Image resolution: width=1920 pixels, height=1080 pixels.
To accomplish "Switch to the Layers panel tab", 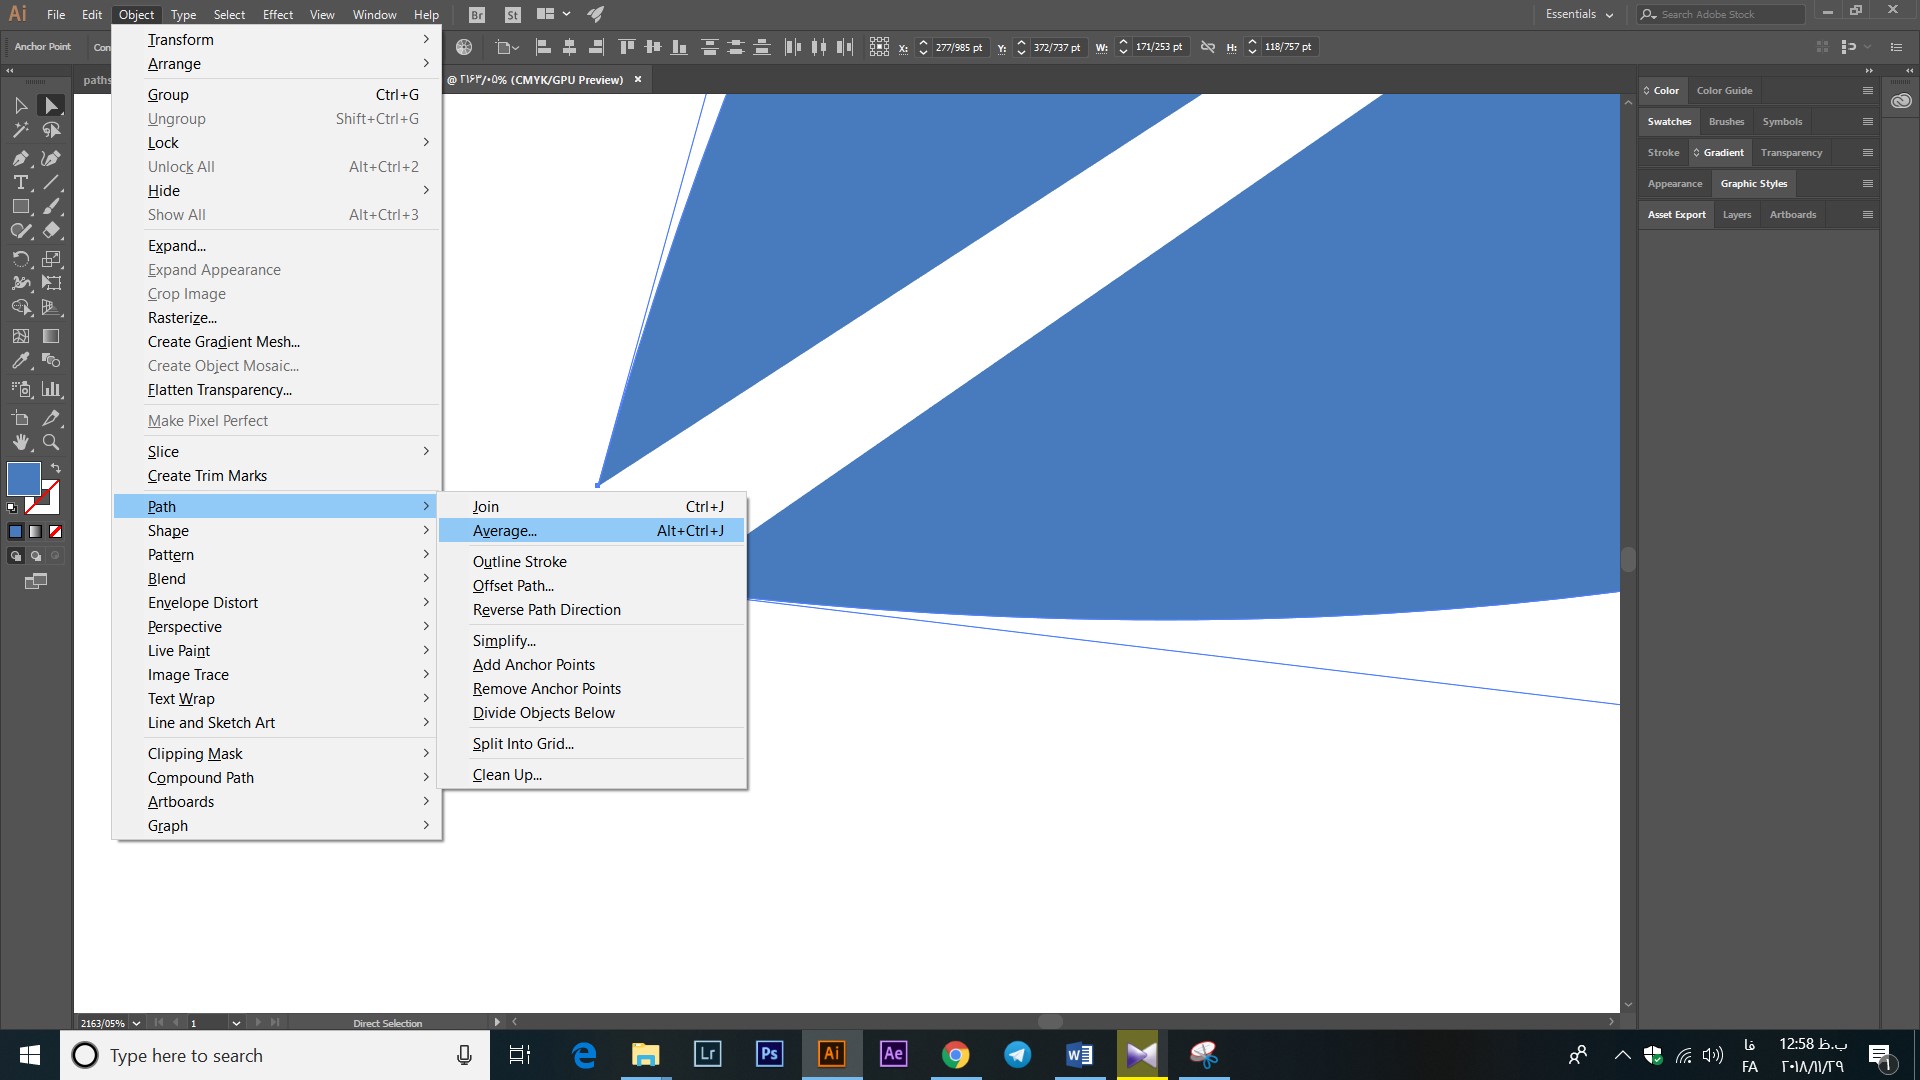I will (1737, 215).
